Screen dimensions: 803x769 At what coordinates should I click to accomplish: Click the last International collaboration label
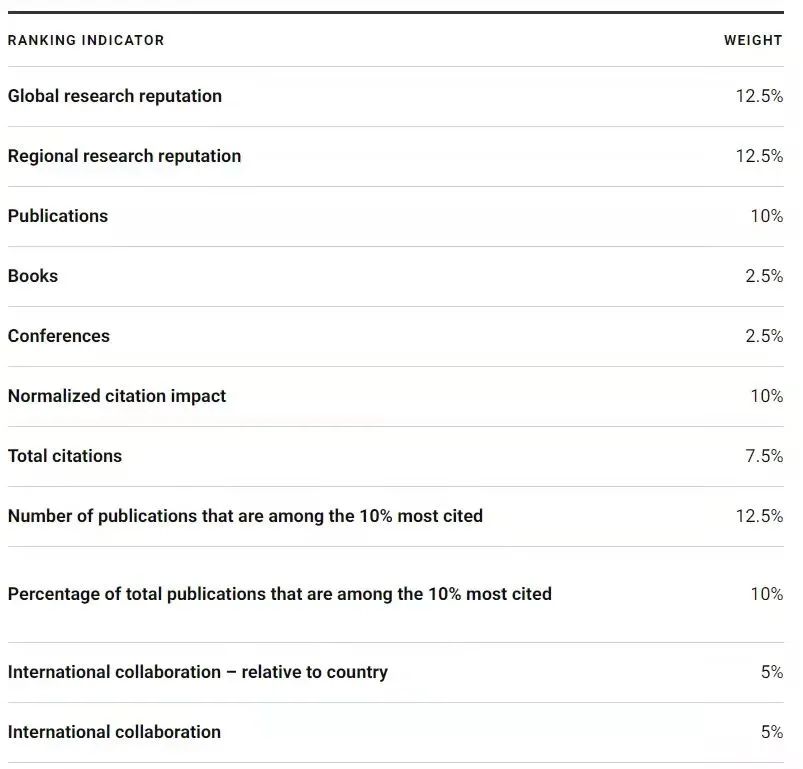(x=114, y=732)
